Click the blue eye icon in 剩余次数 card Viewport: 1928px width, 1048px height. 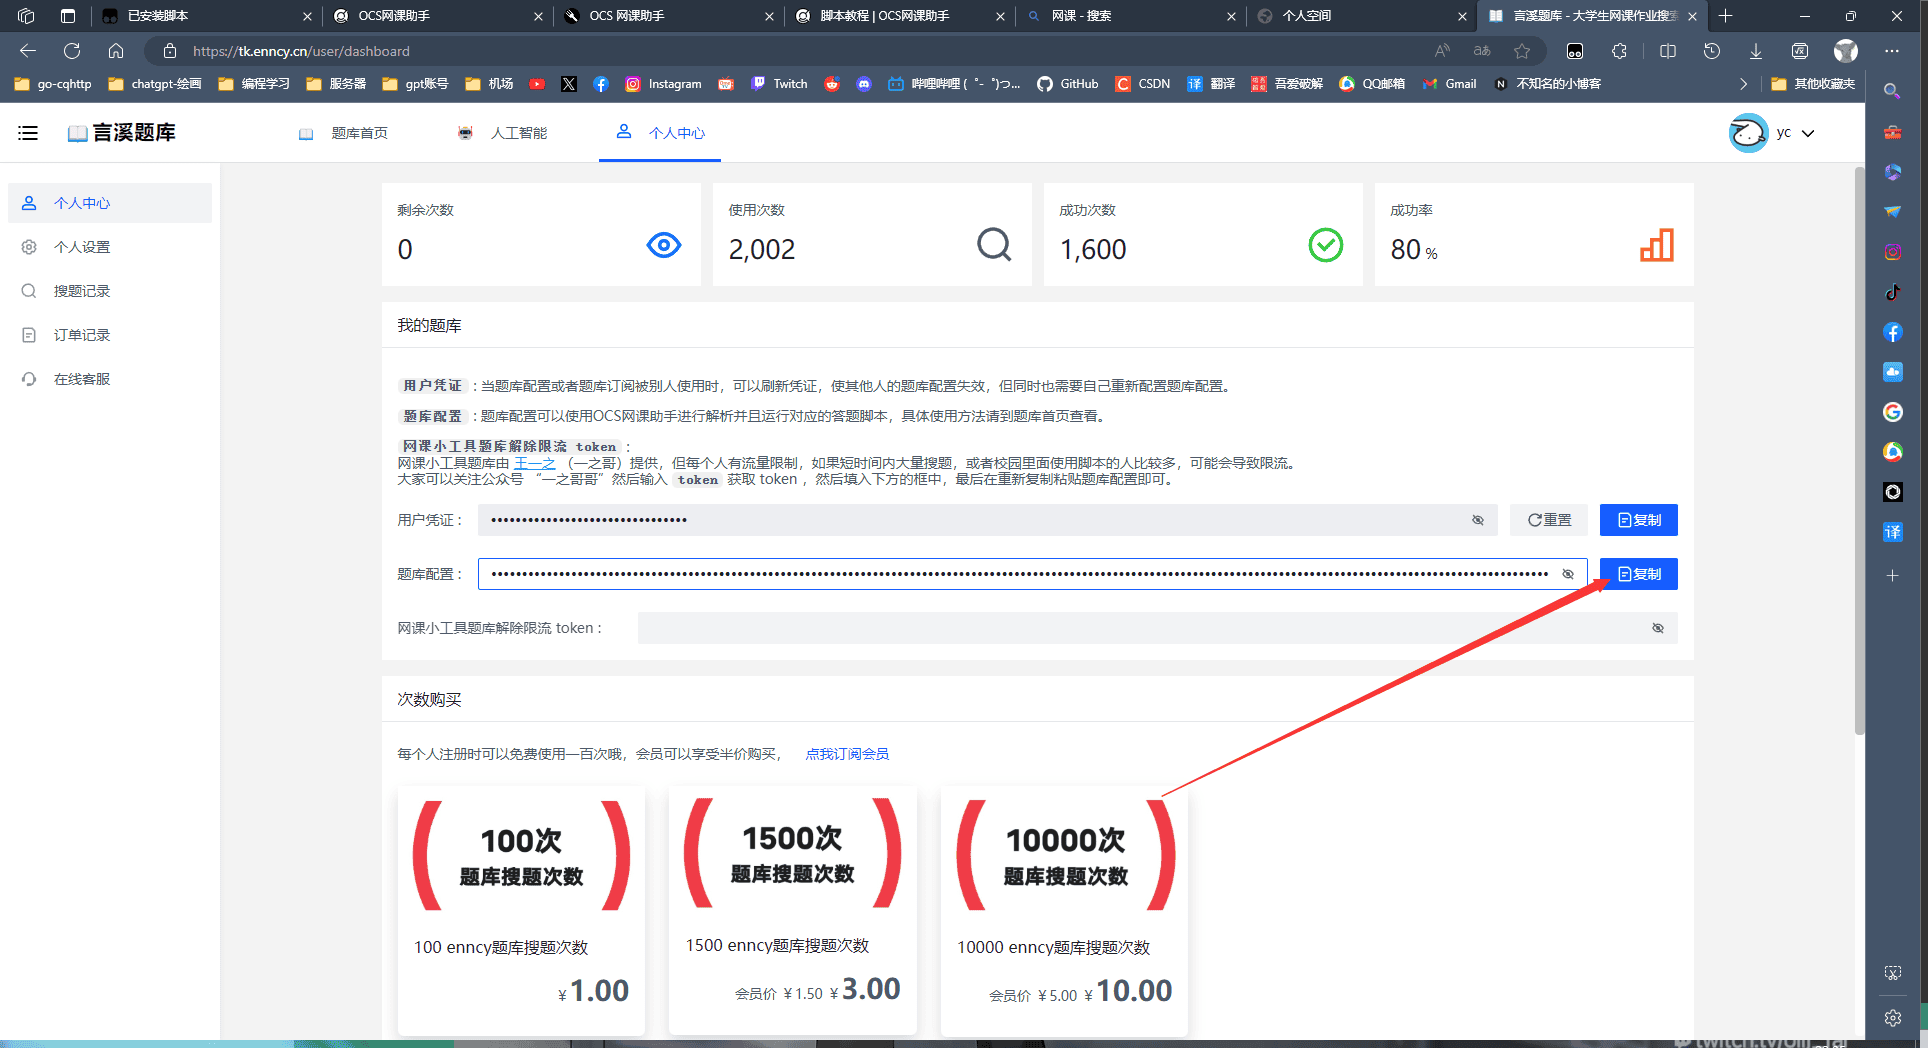tap(663, 245)
